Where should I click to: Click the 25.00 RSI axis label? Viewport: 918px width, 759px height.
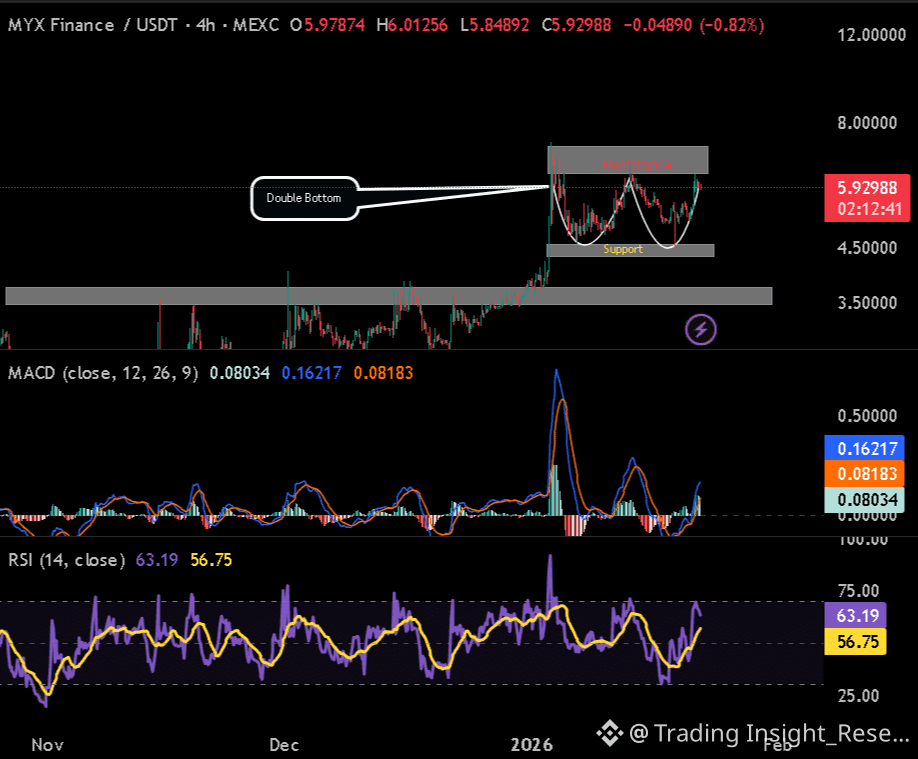[858, 696]
